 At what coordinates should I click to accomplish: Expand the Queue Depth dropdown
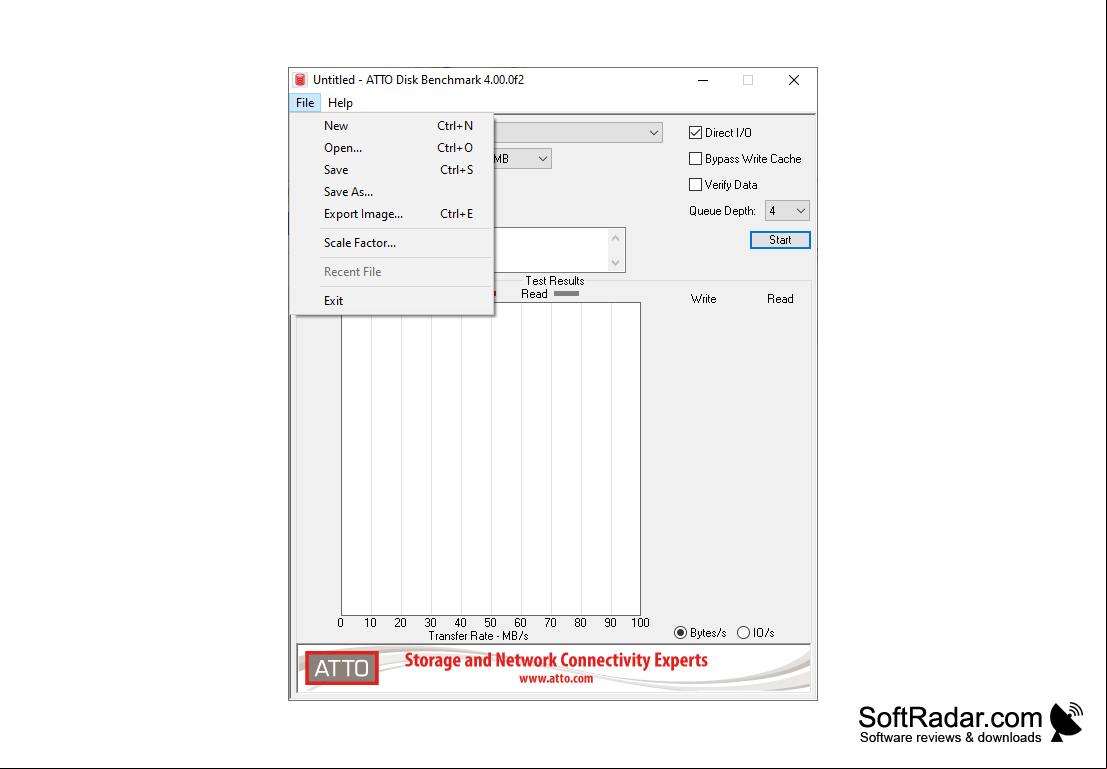point(787,210)
